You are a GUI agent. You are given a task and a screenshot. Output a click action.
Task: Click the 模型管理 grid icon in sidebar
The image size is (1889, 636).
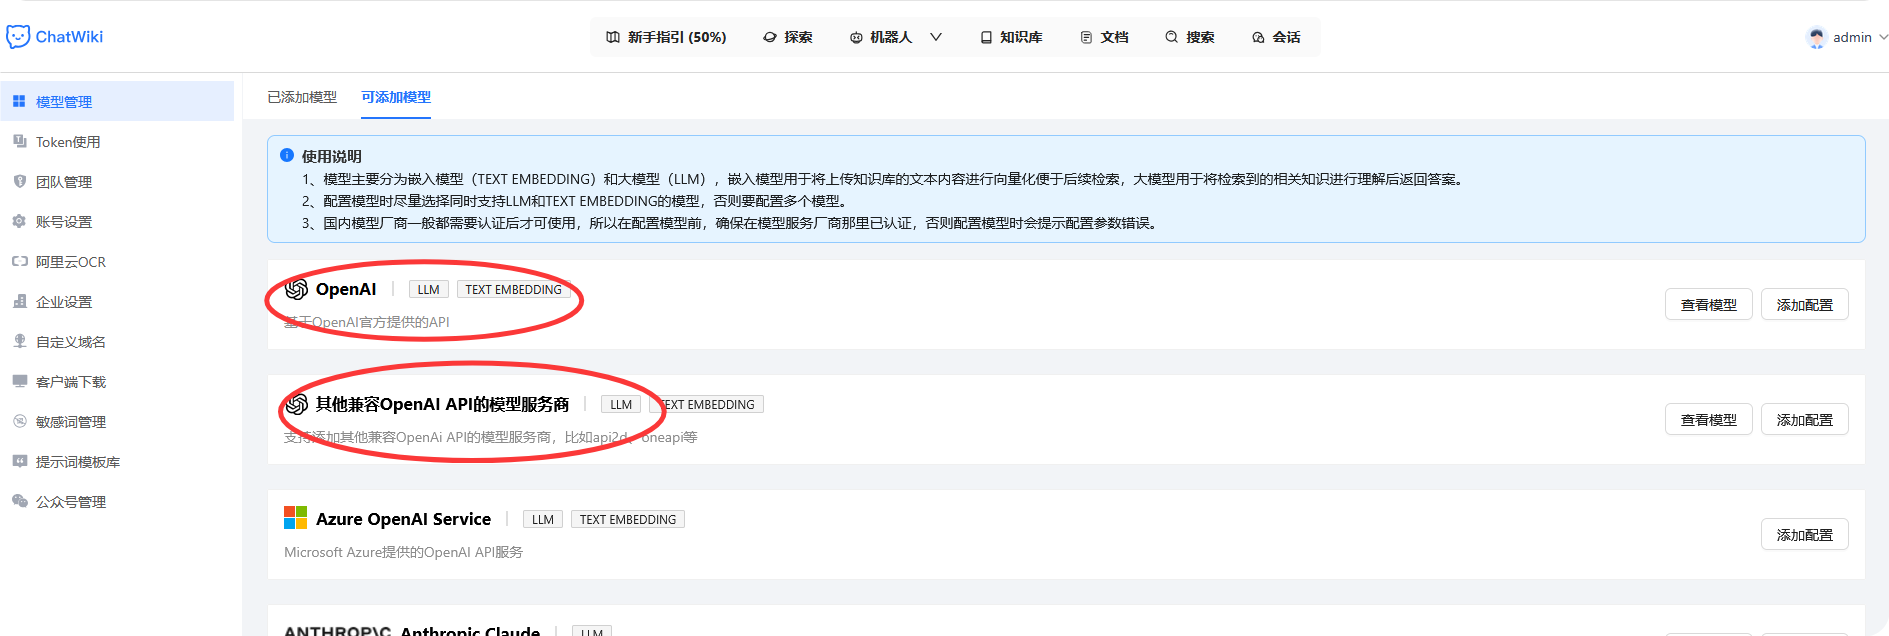19,101
